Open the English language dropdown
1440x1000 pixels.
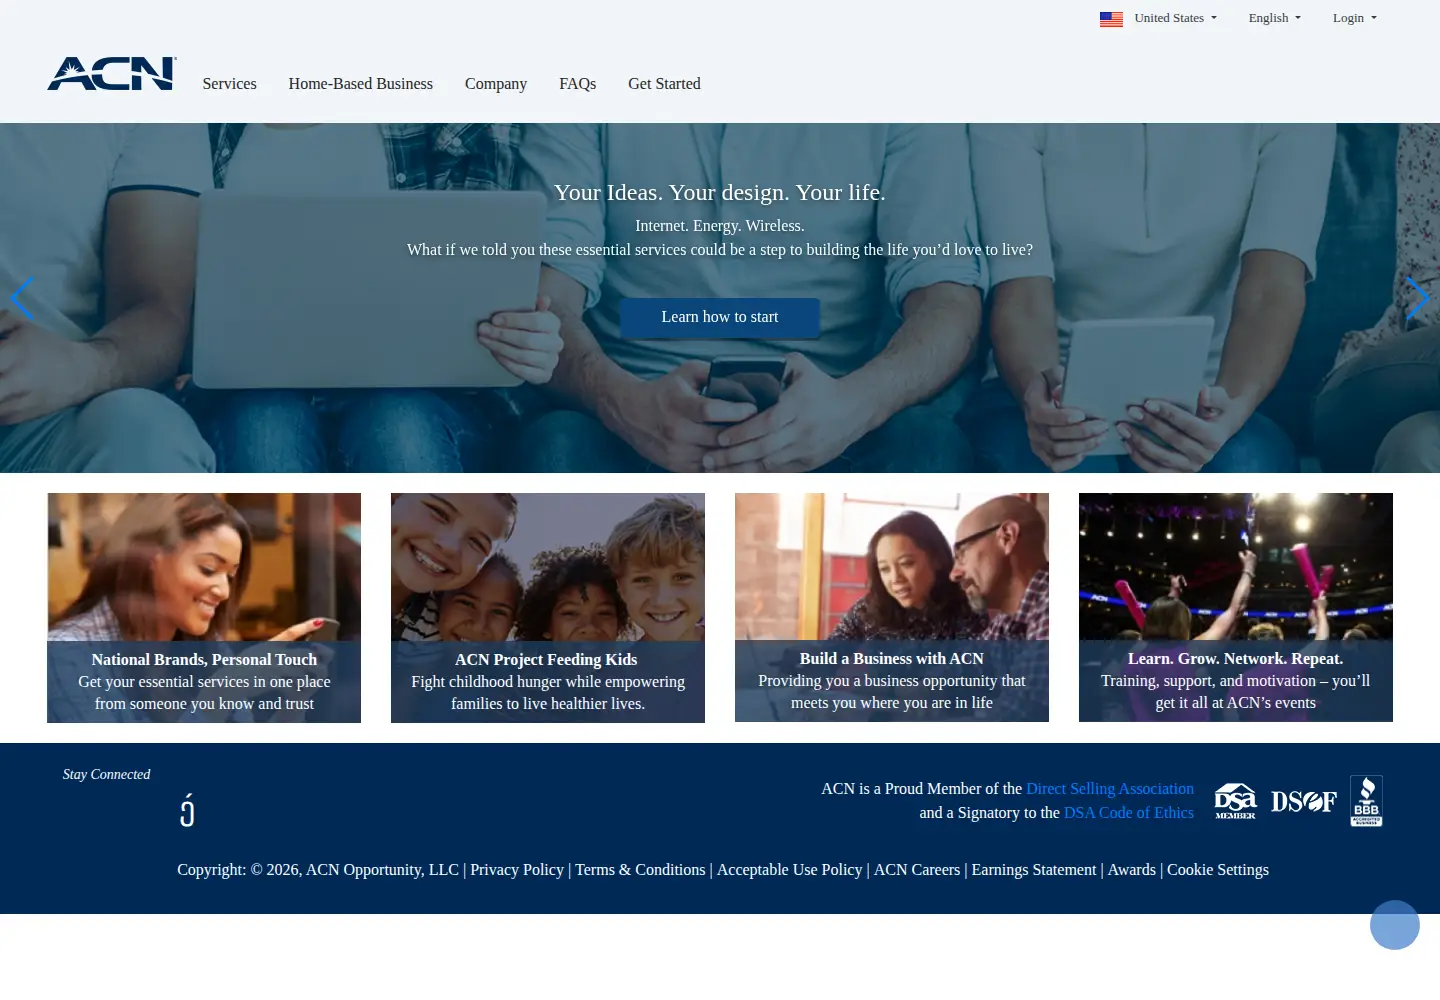pos(1275,18)
